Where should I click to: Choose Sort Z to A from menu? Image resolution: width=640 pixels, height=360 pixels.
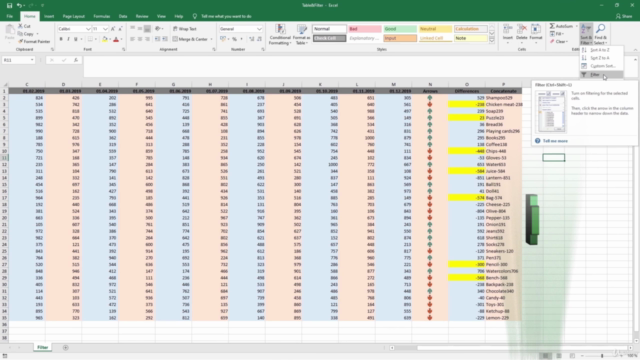coord(600,58)
